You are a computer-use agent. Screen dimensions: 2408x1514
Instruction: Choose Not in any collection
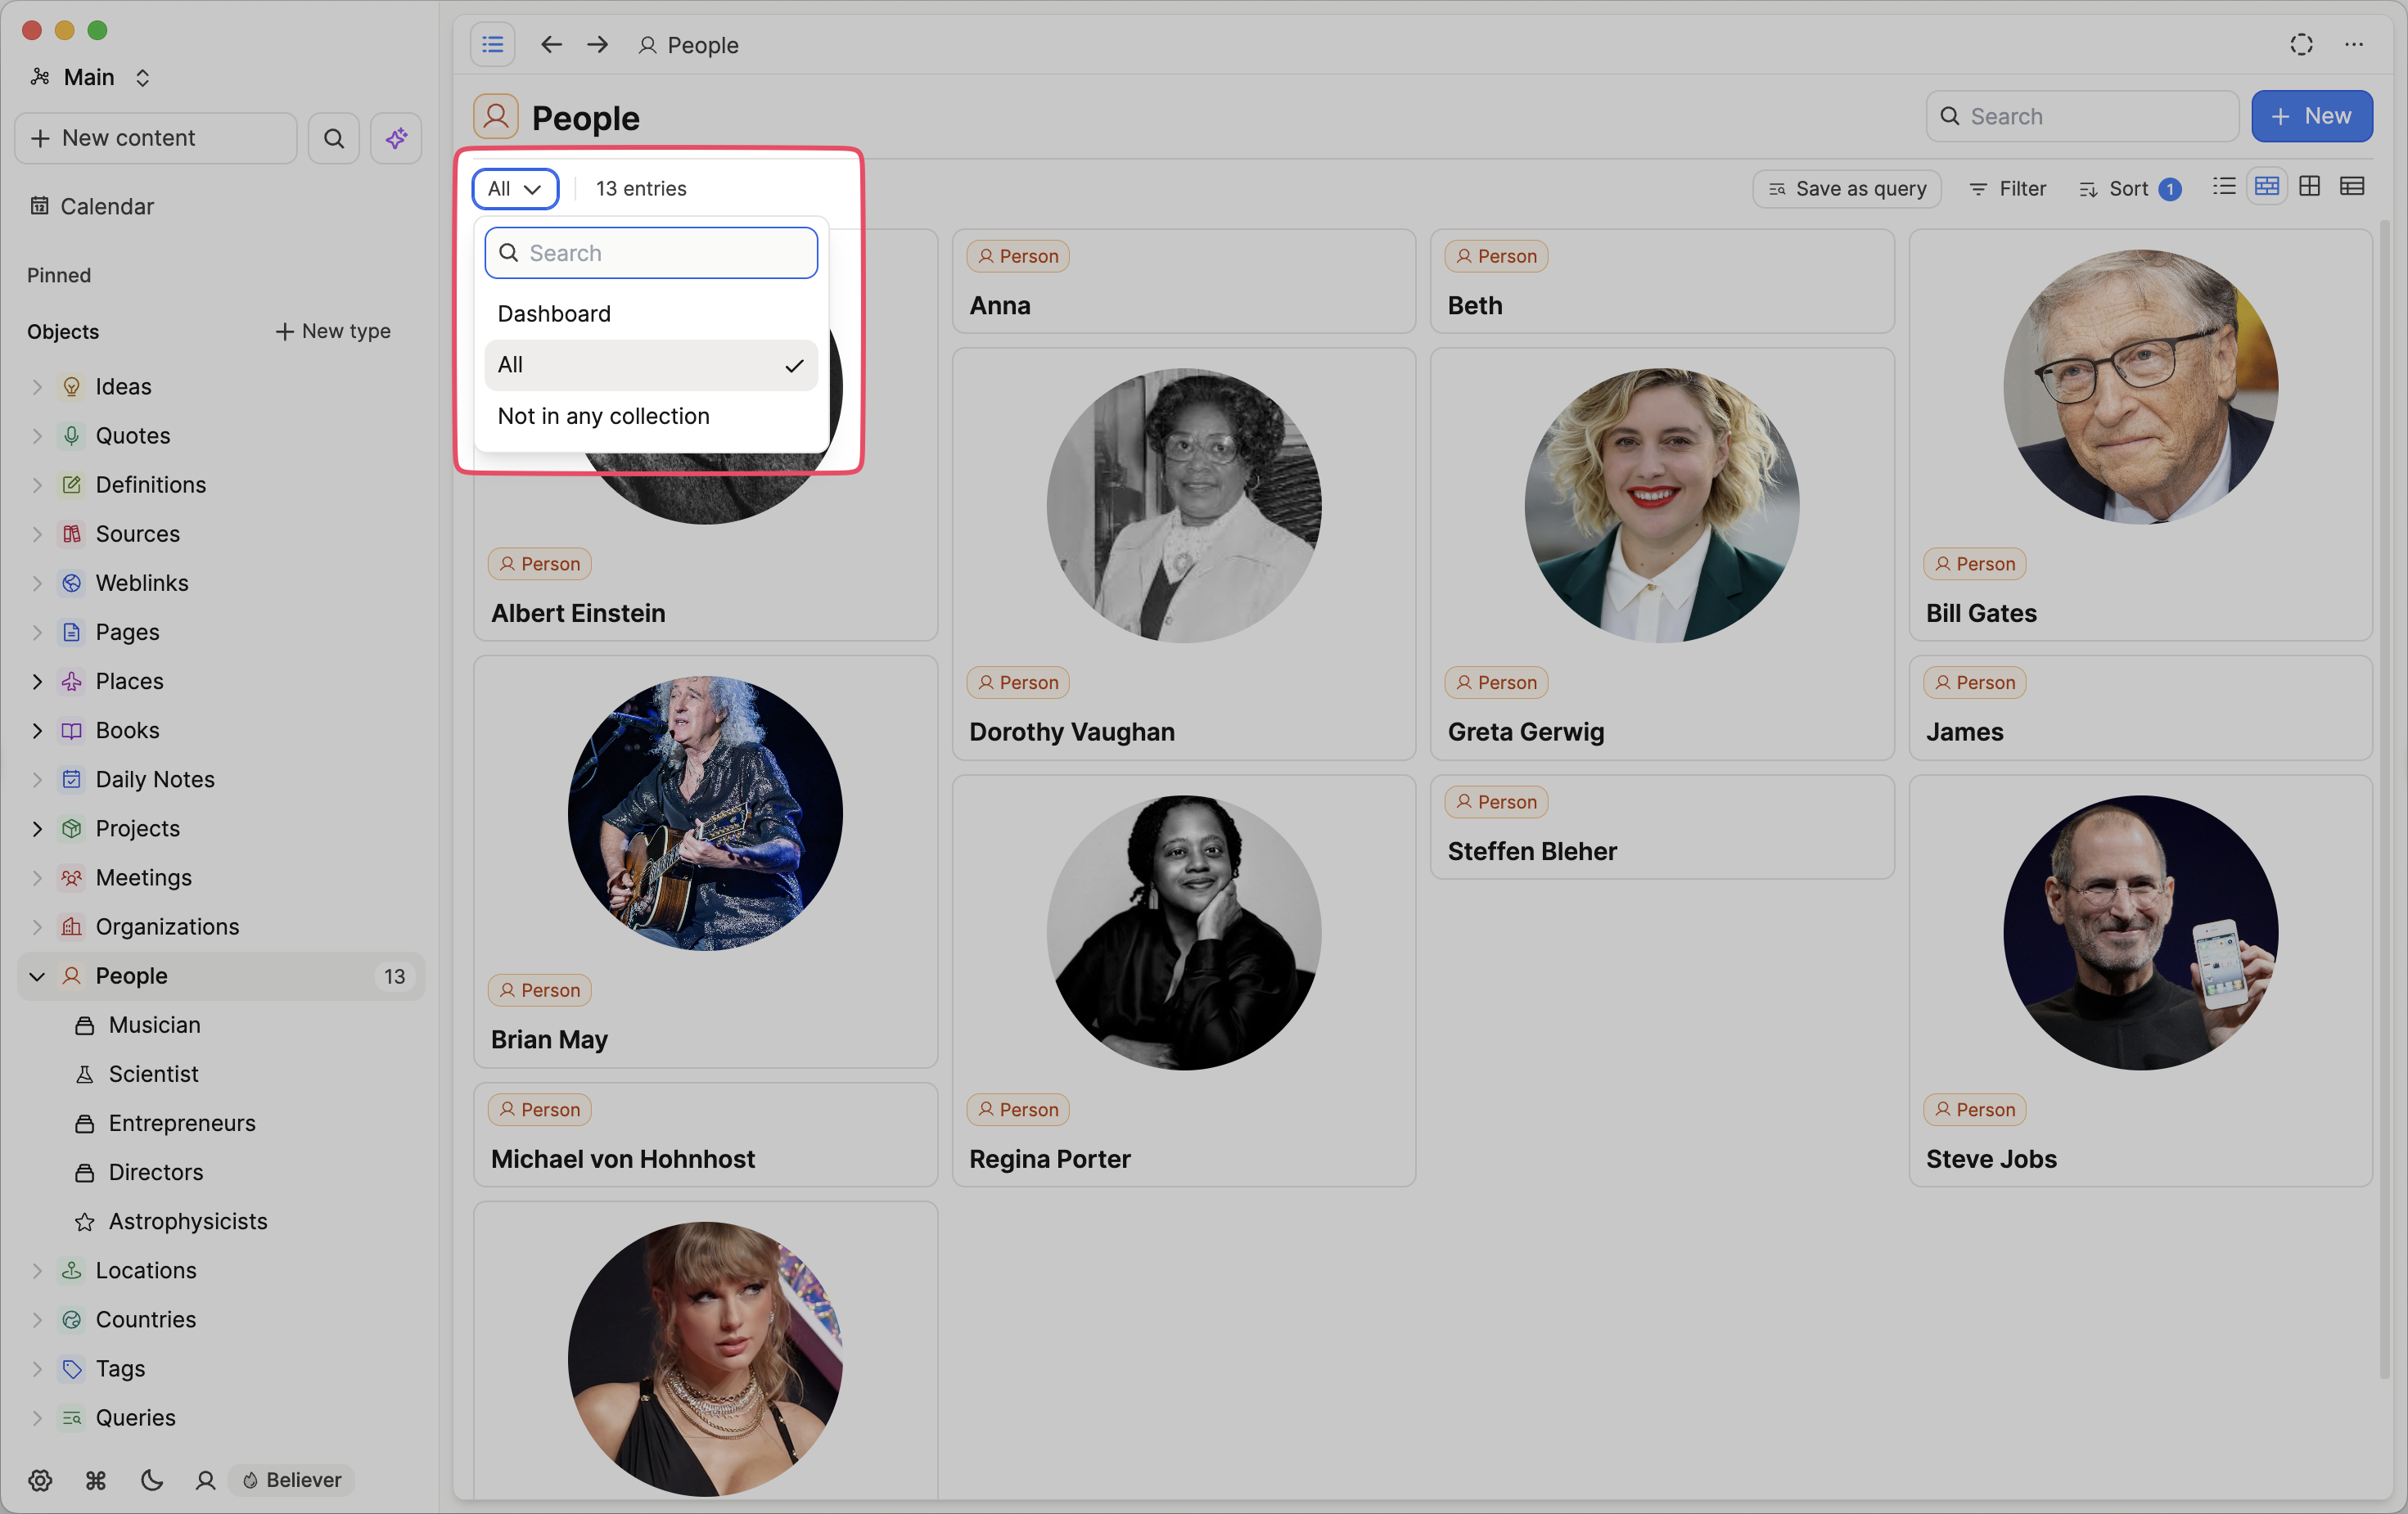[x=651, y=416]
